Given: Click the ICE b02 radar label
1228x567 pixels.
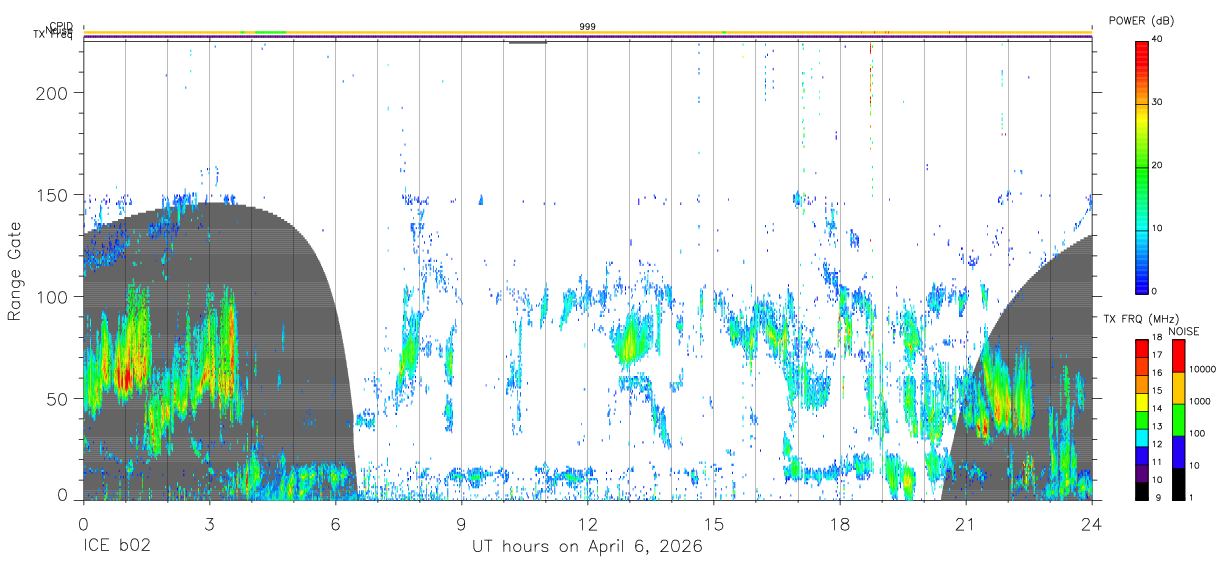Looking at the screenshot, I should [x=115, y=546].
